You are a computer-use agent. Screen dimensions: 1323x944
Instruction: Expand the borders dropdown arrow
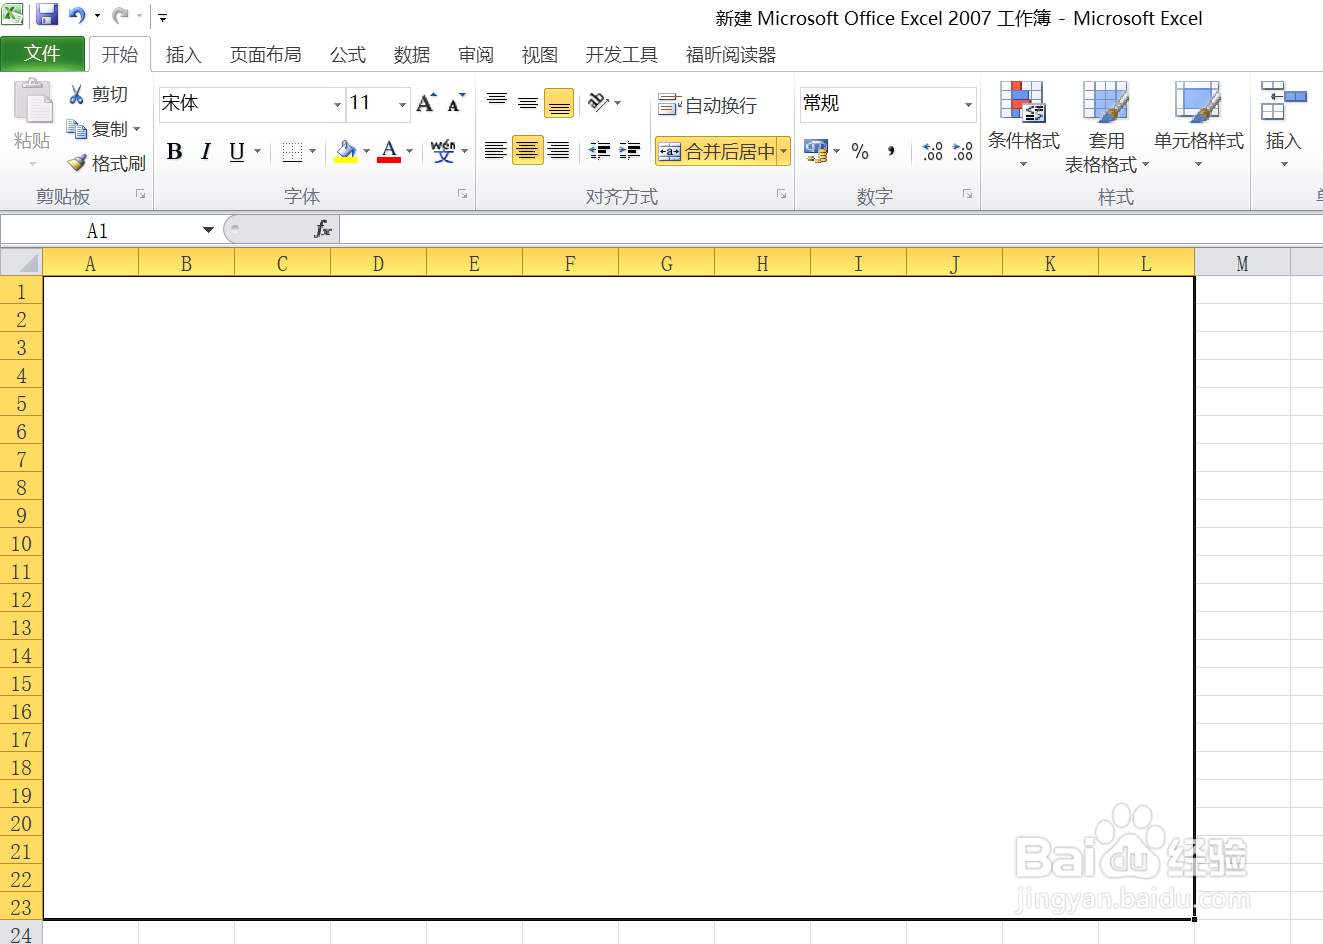coord(313,151)
